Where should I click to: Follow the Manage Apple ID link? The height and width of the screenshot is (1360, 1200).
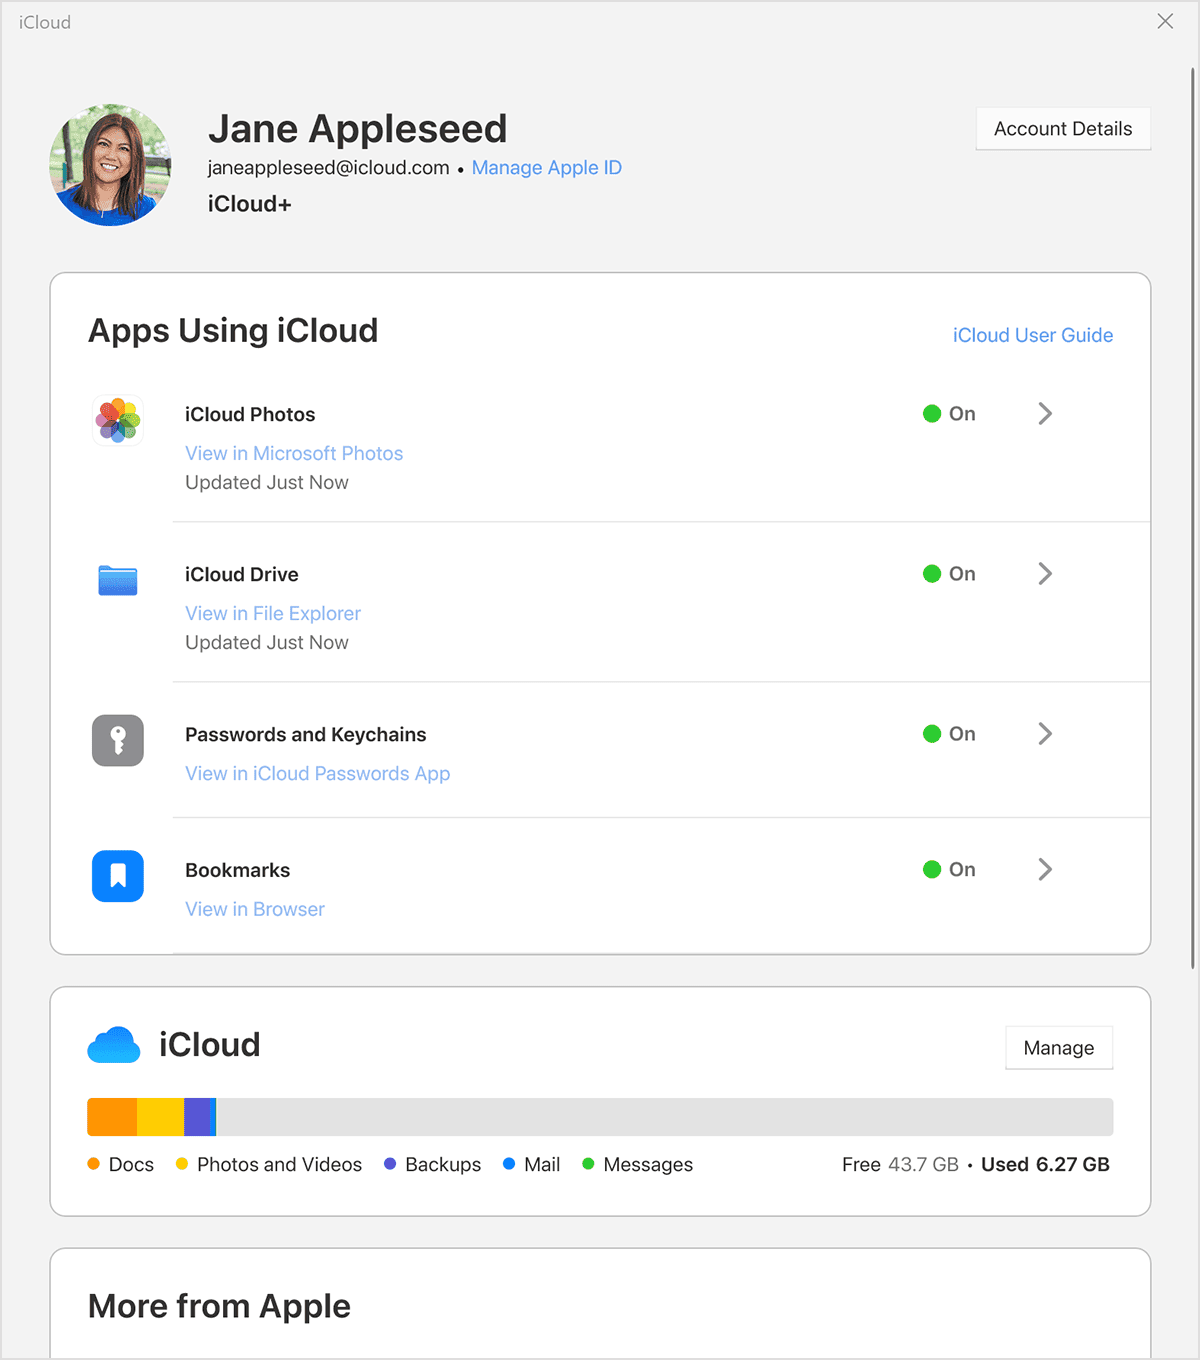click(546, 168)
